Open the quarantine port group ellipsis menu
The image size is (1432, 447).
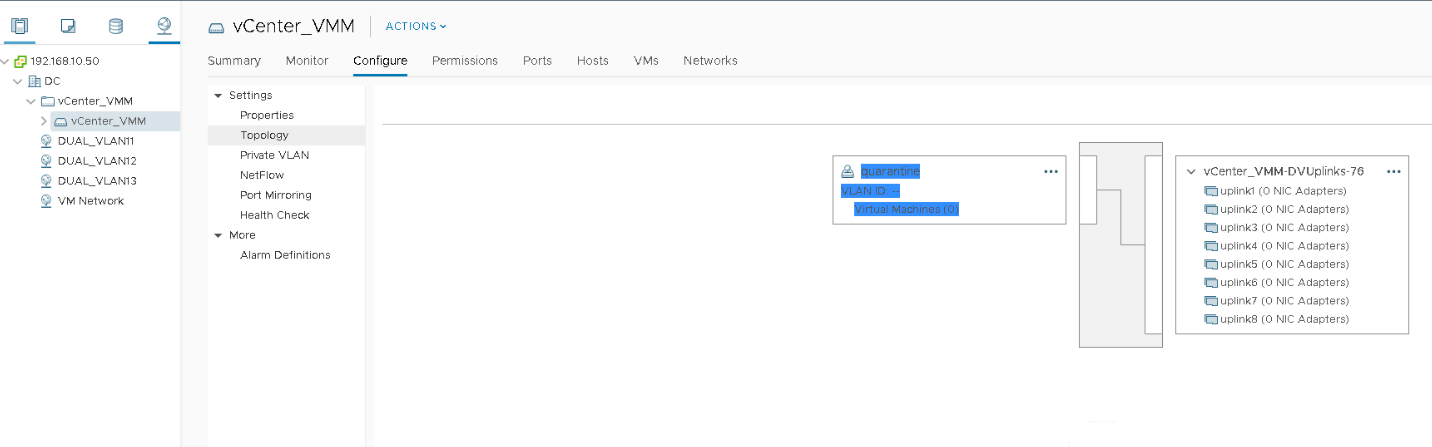[x=1051, y=172]
